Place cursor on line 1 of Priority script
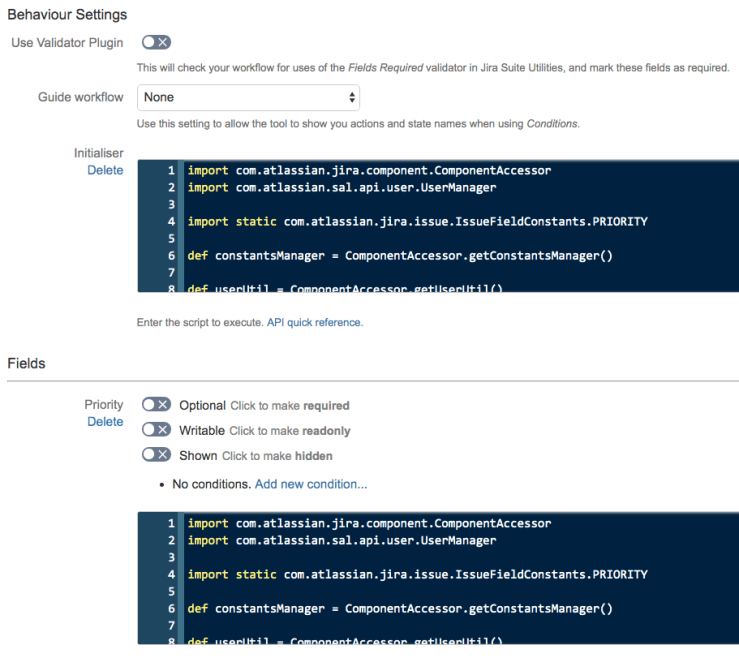This screenshot has height=658, width=739. pos(369,523)
